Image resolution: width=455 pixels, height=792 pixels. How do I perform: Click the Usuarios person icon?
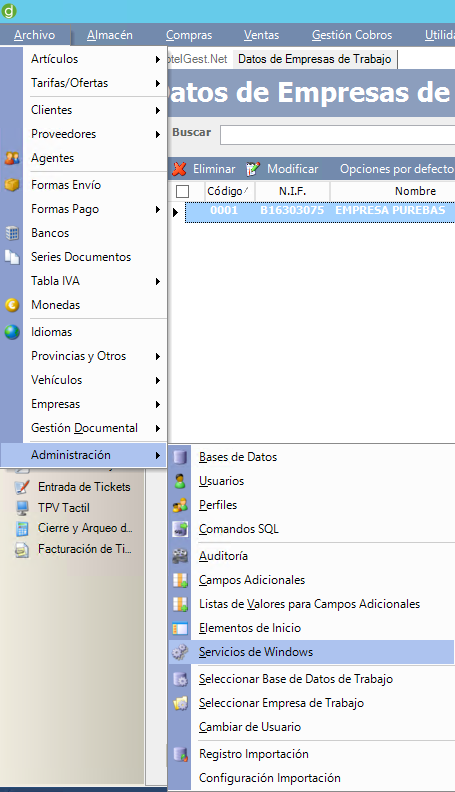[180, 481]
